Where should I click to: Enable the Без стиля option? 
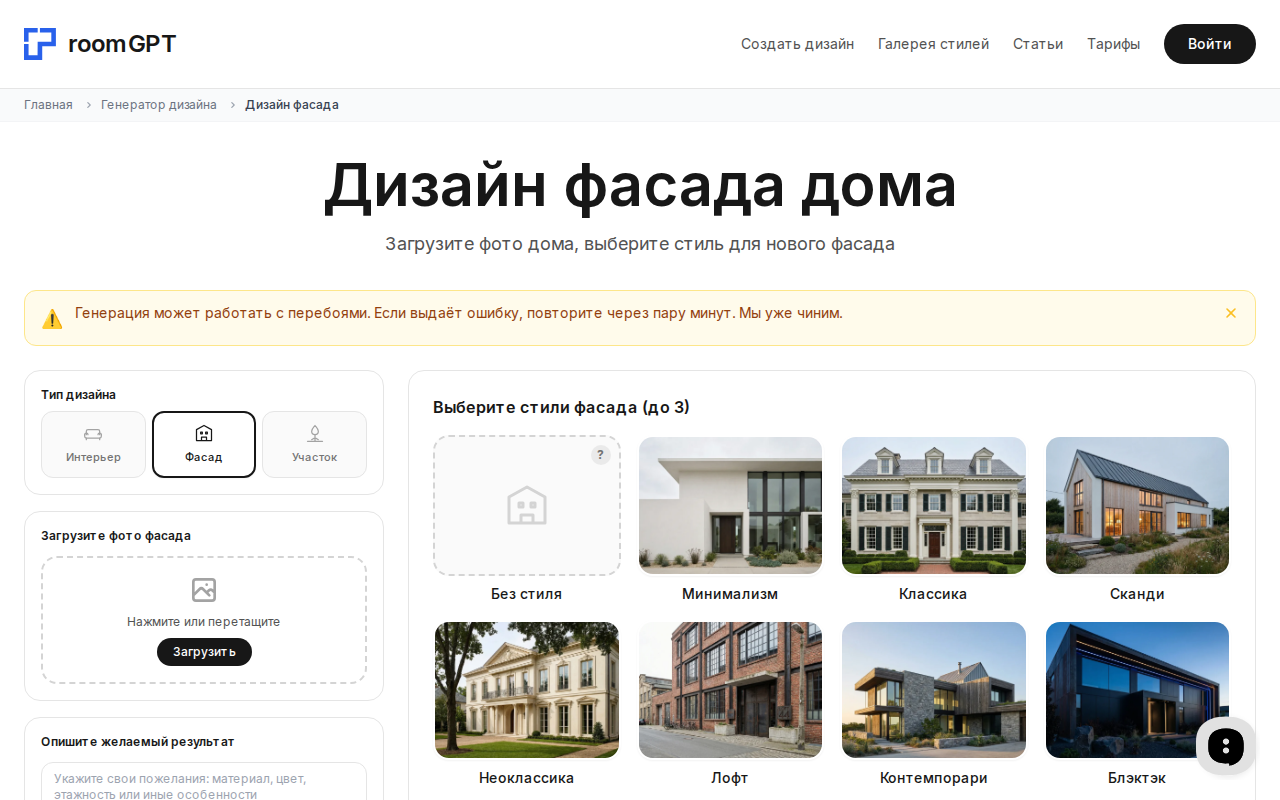(526, 505)
